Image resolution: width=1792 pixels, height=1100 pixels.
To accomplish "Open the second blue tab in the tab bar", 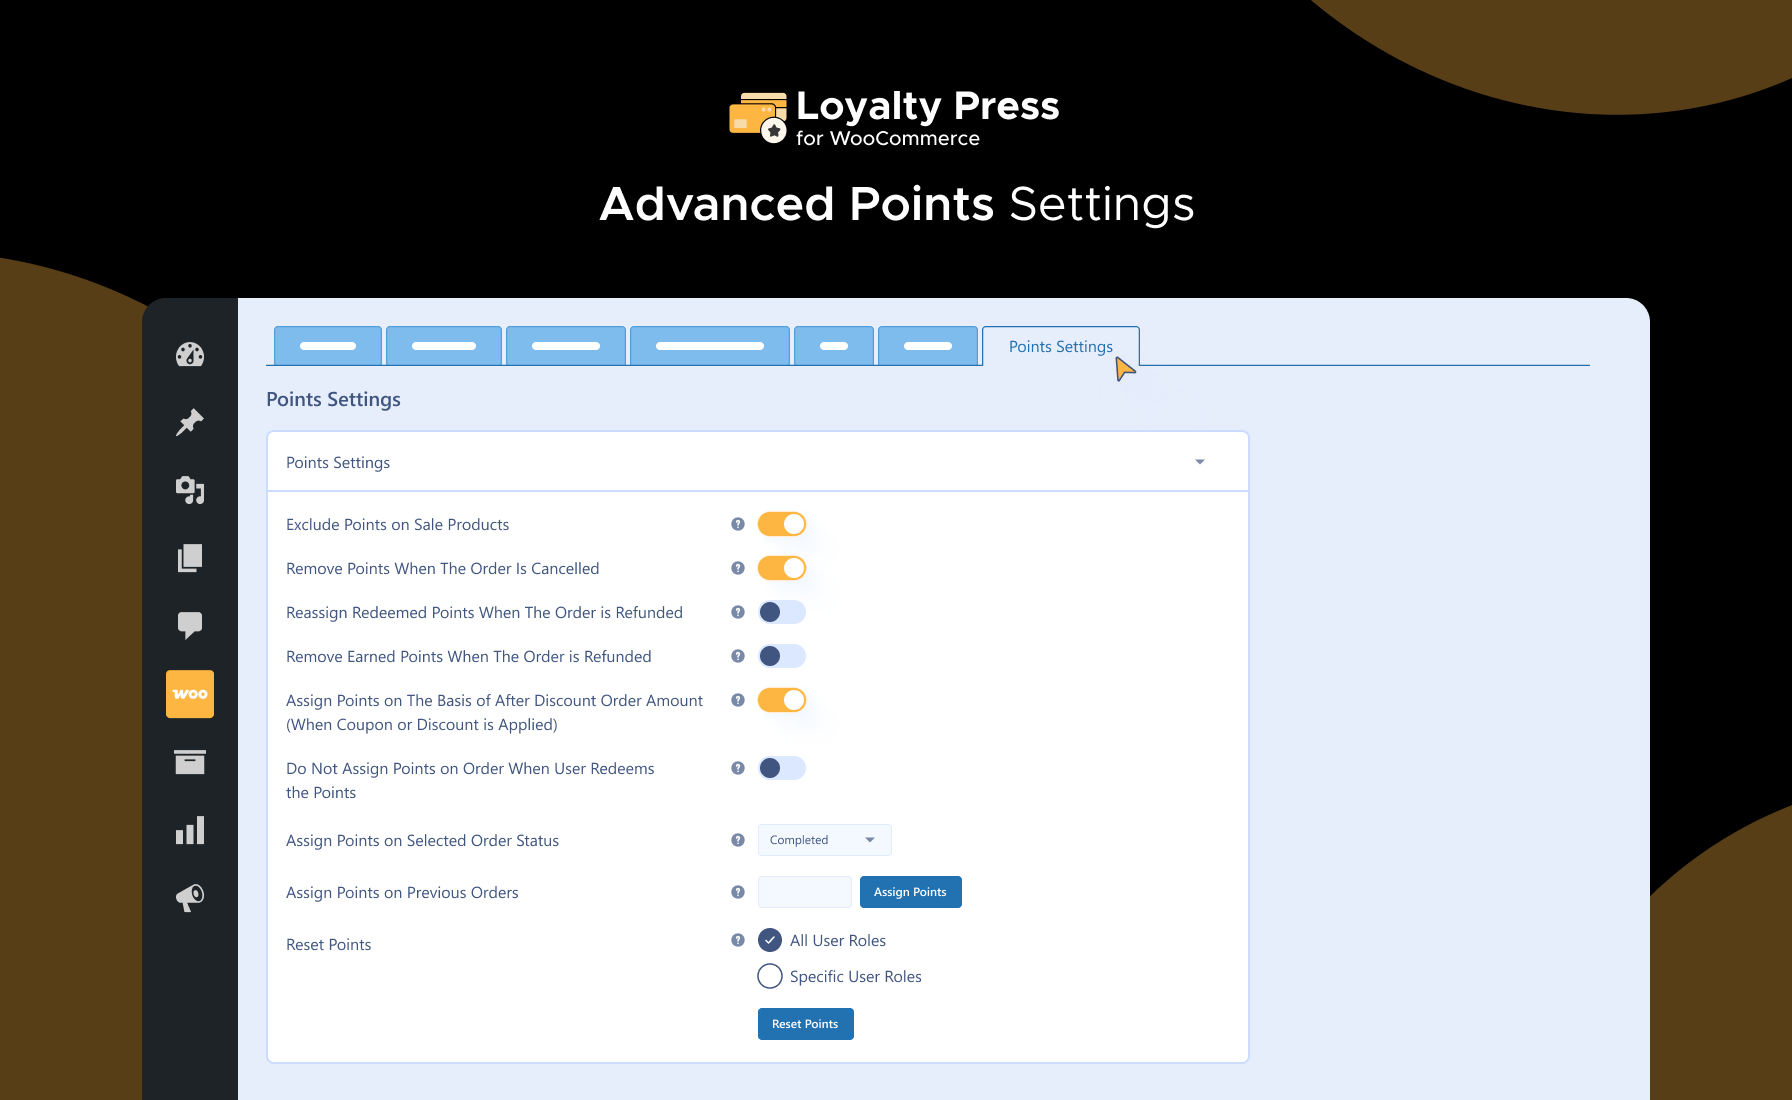I will pyautogui.click(x=444, y=346).
